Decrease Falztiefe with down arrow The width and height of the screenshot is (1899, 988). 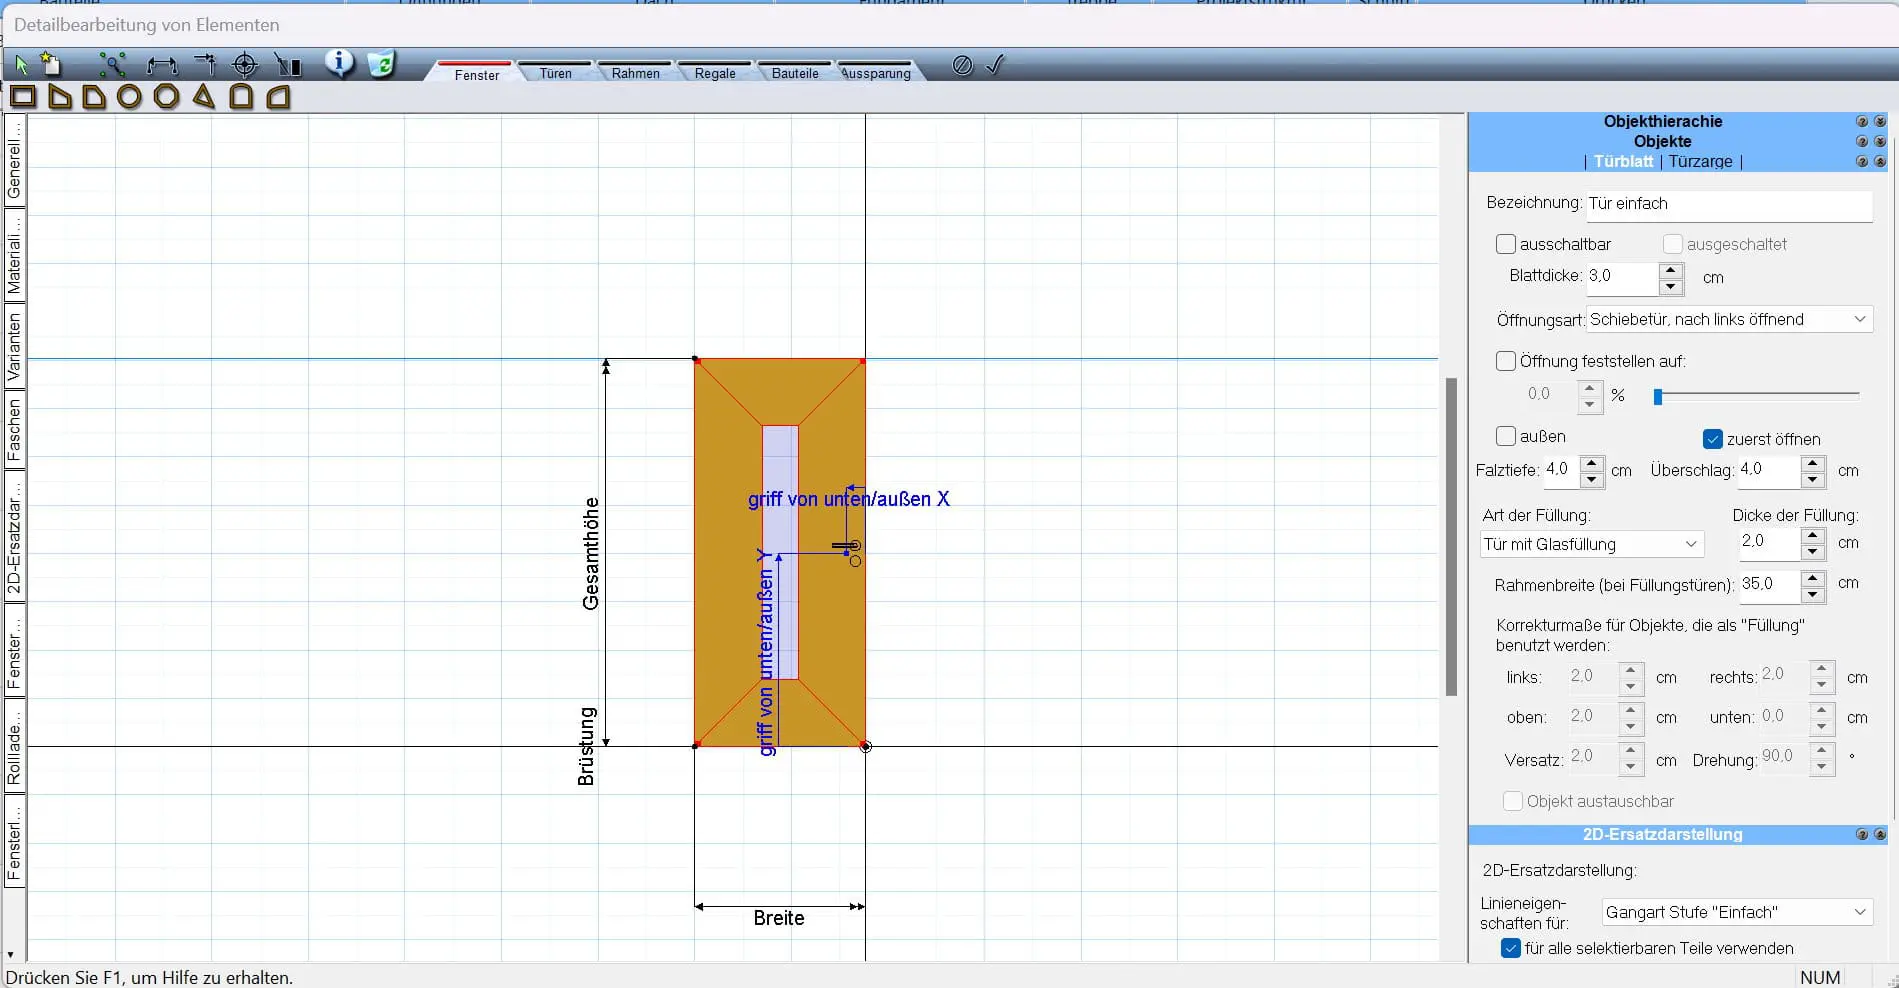pyautogui.click(x=1592, y=479)
